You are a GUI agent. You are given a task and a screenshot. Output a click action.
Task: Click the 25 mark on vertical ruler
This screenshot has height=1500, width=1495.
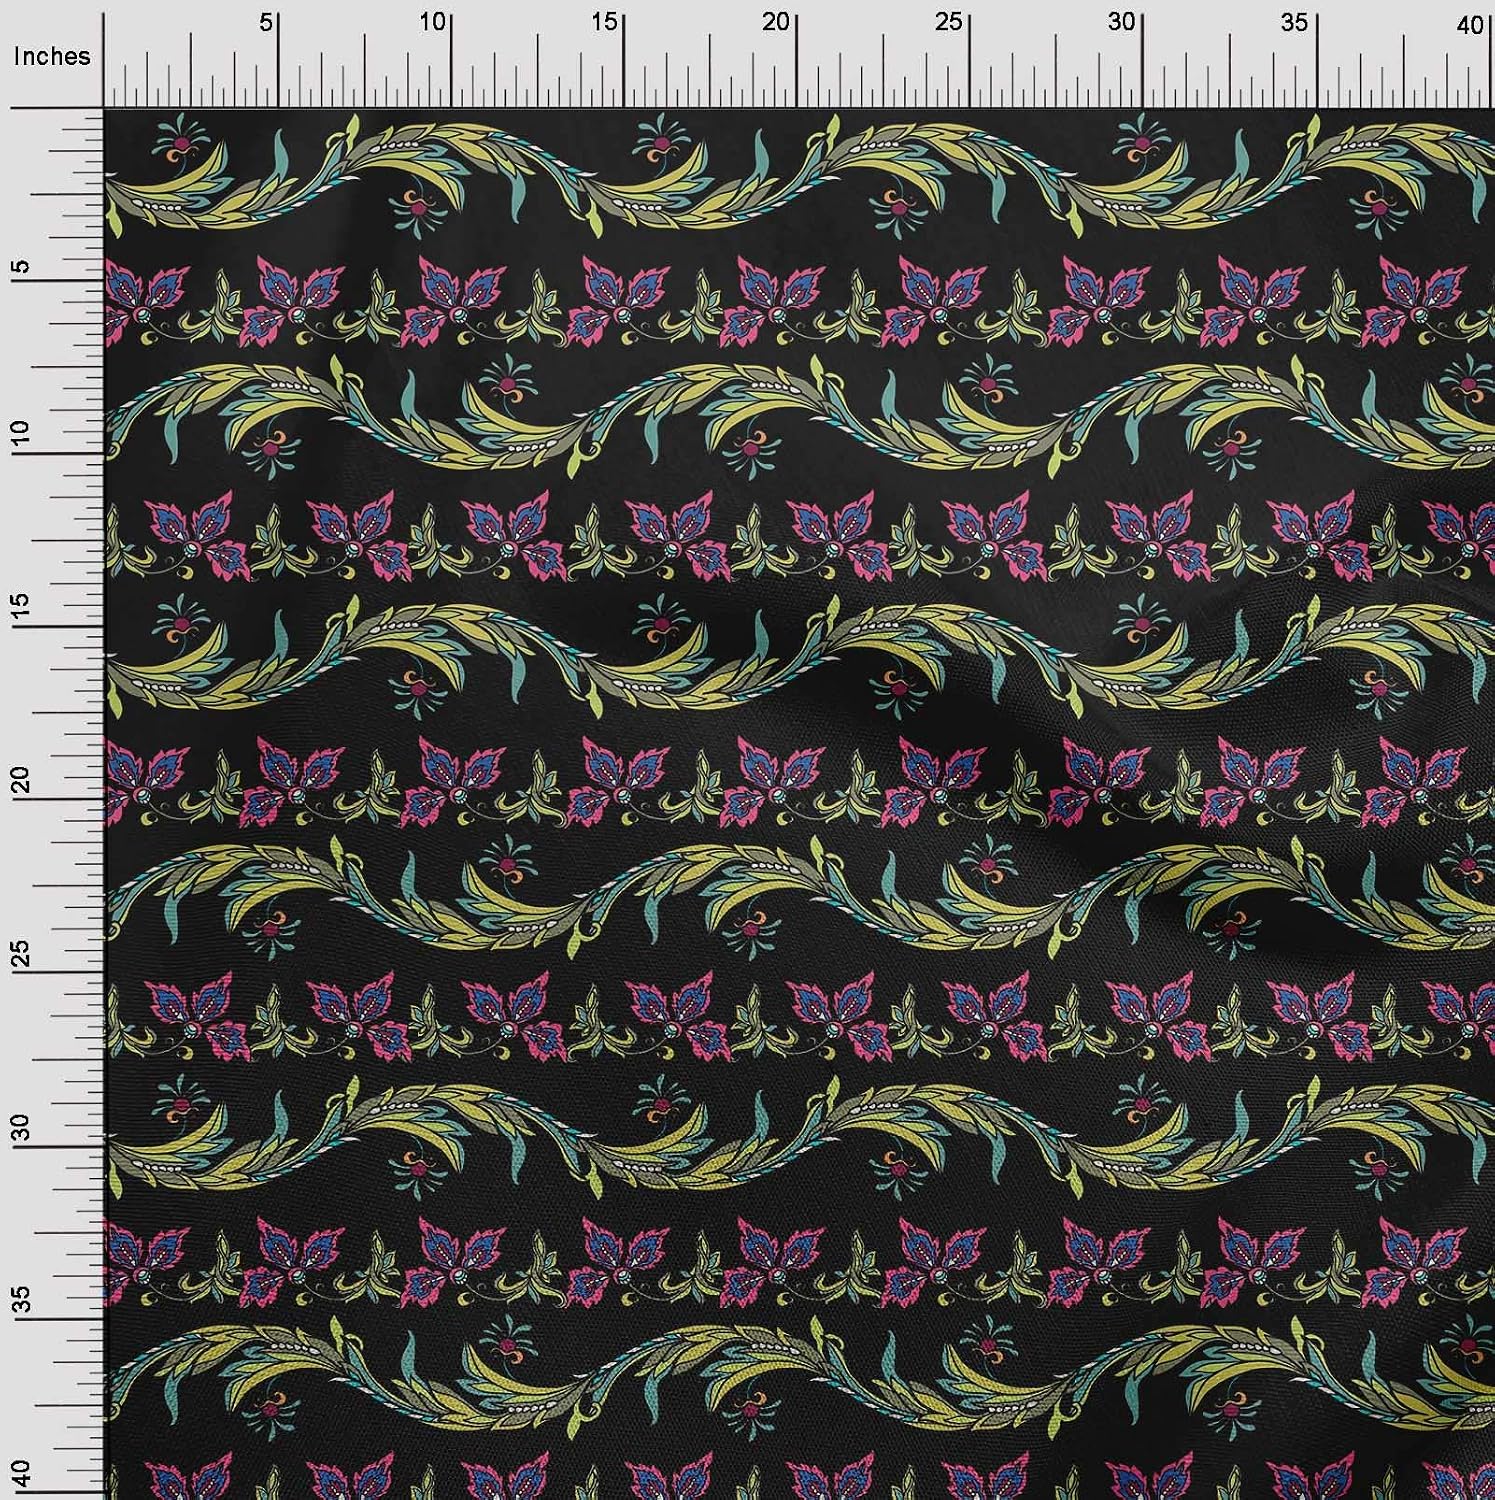point(23,953)
